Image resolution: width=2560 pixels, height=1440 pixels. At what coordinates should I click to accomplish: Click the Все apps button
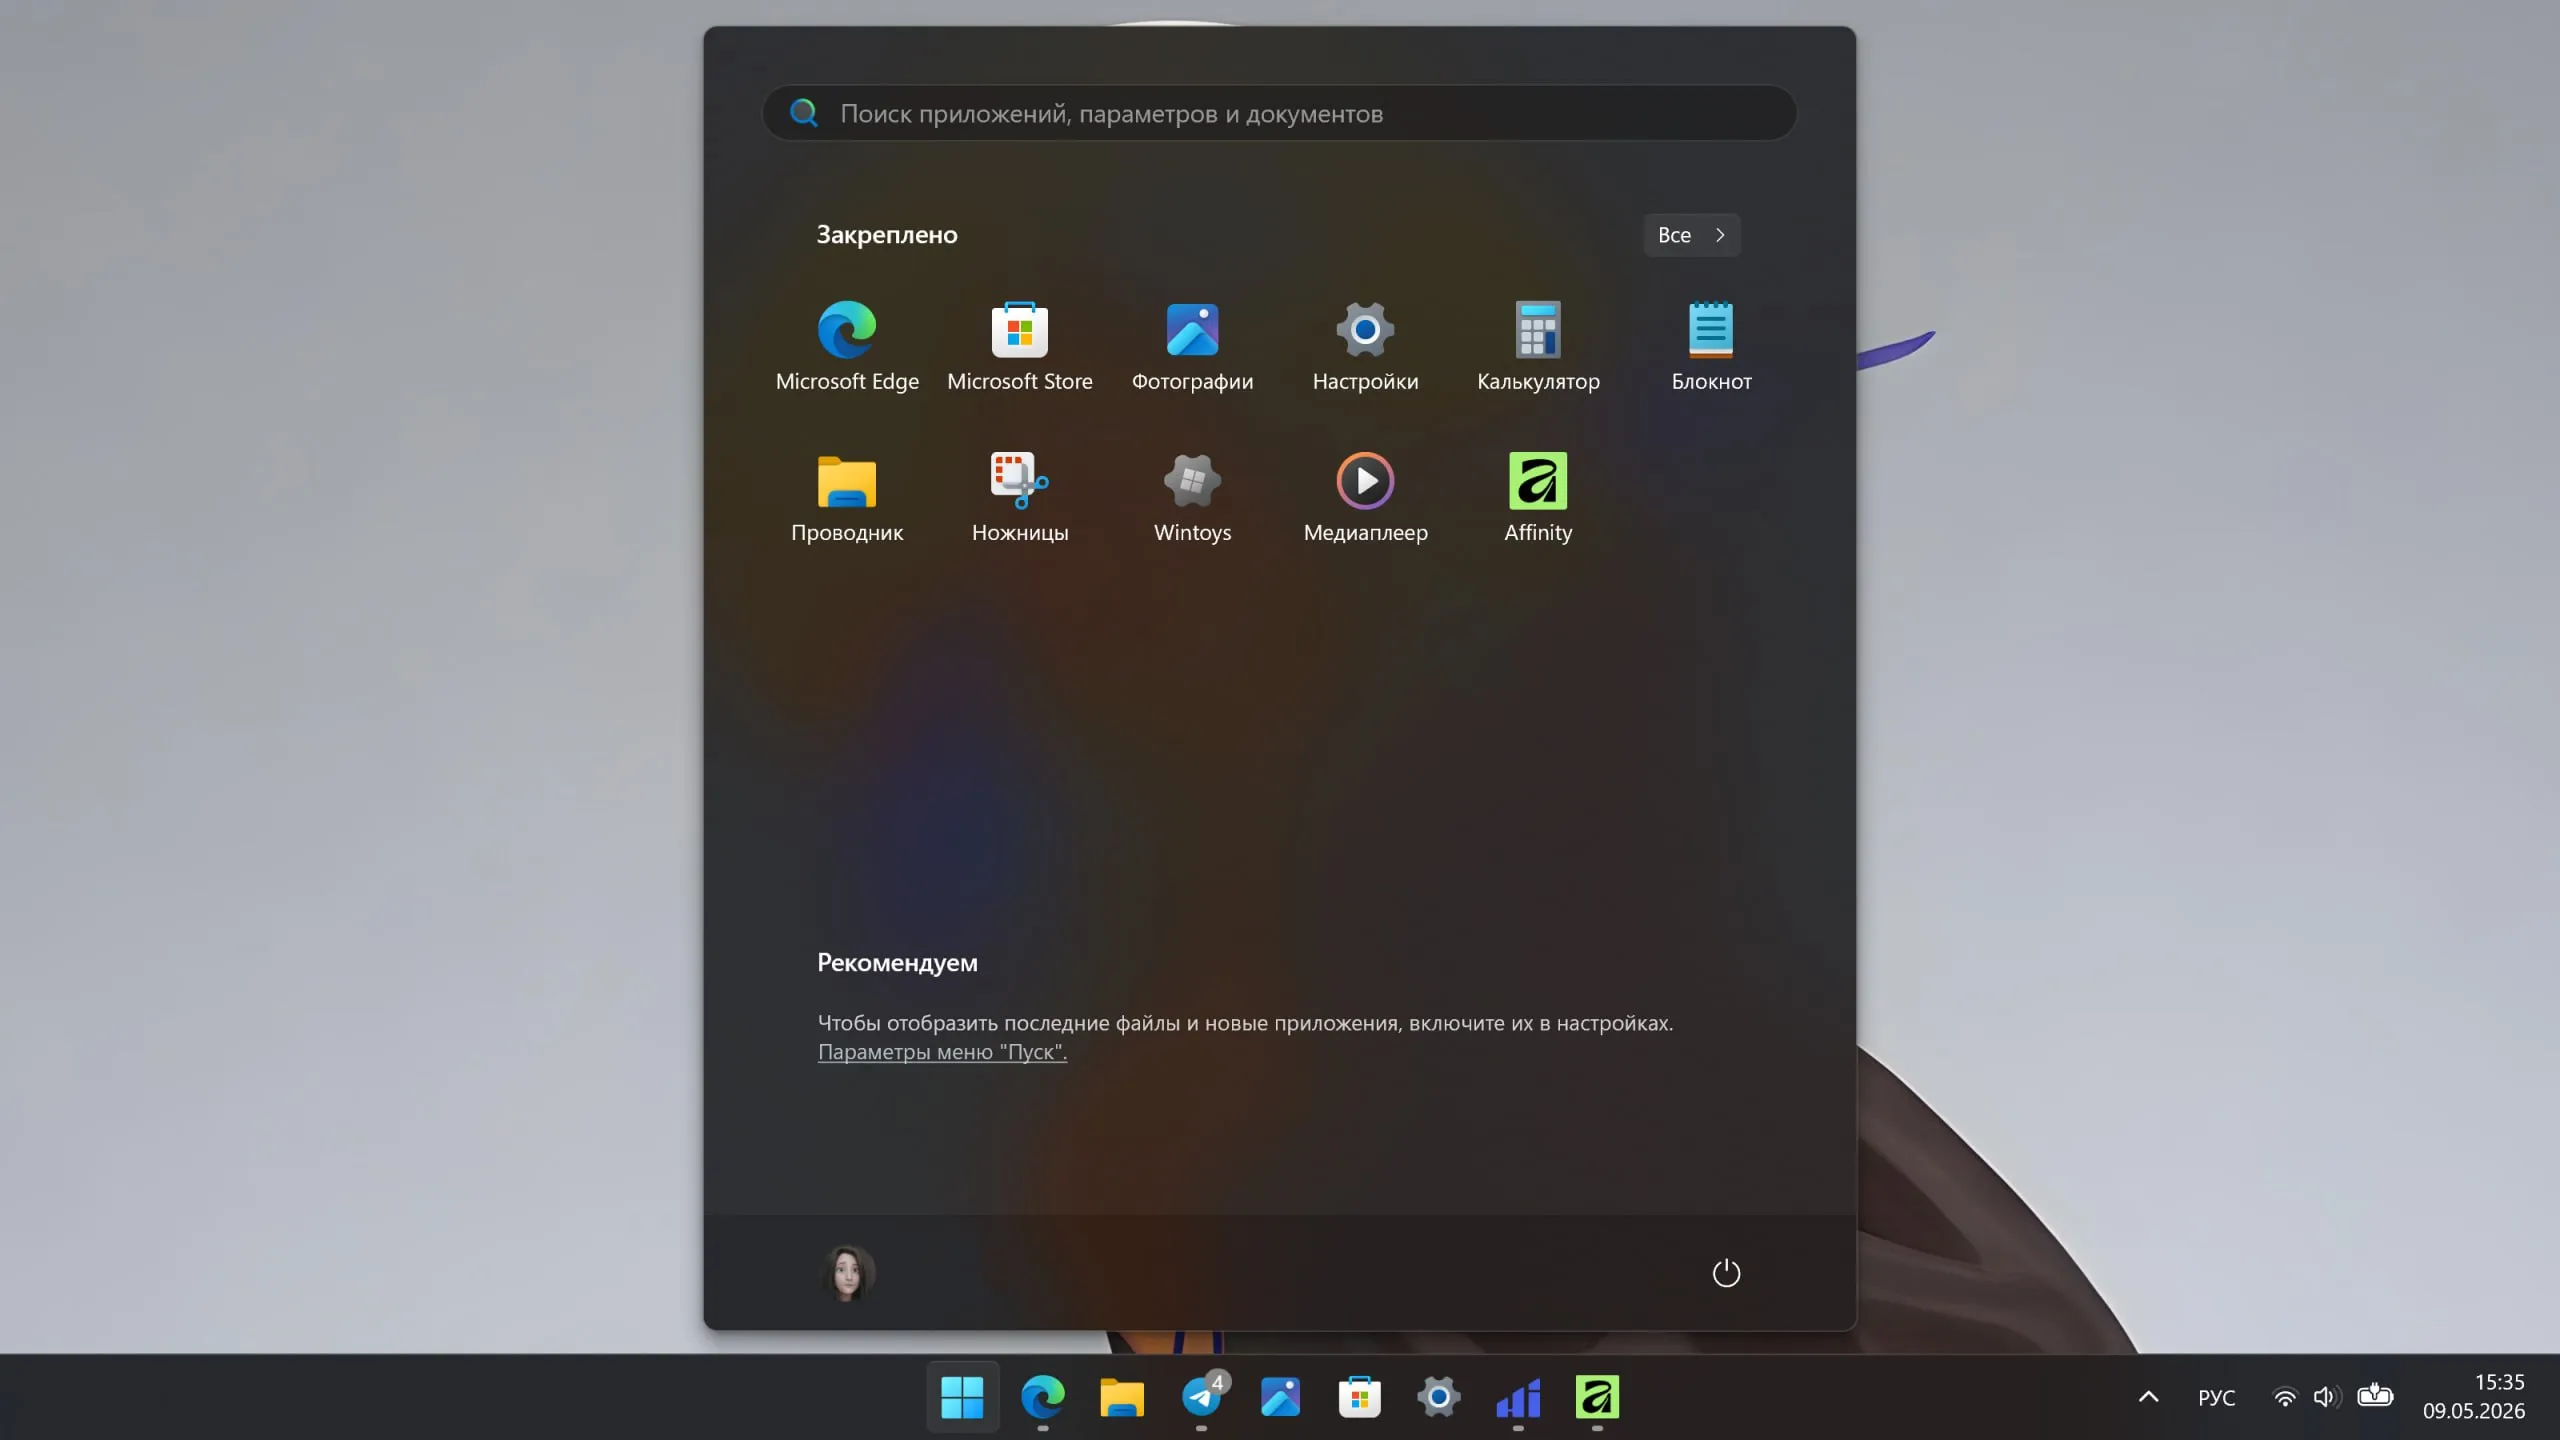click(1692, 235)
